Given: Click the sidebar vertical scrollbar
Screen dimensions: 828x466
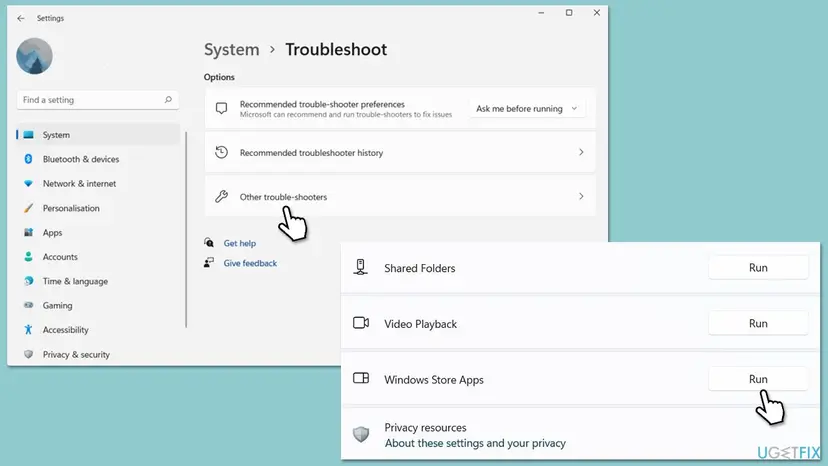Looking at the screenshot, I should coord(186,229).
